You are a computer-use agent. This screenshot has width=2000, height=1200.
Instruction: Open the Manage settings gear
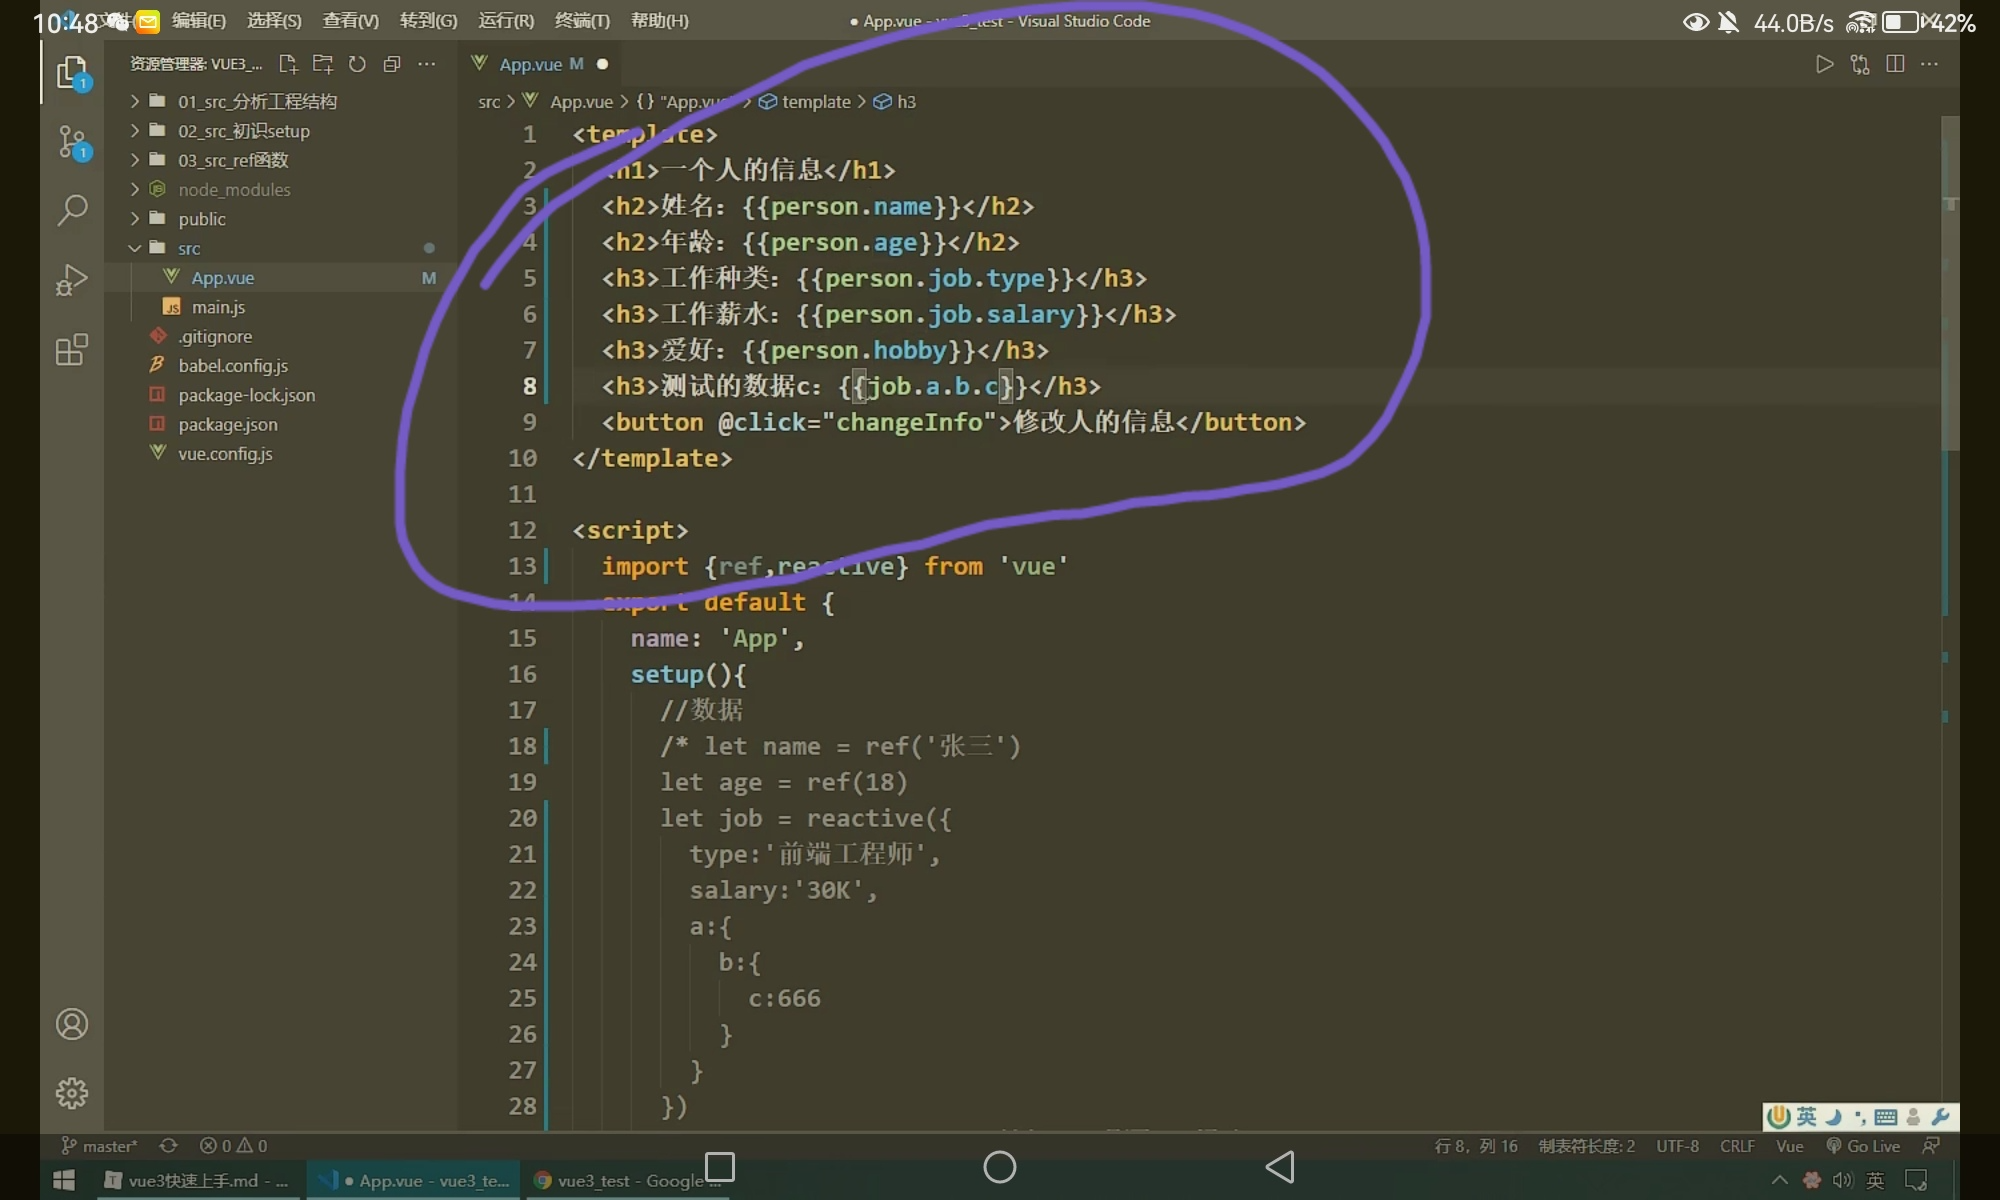72,1093
